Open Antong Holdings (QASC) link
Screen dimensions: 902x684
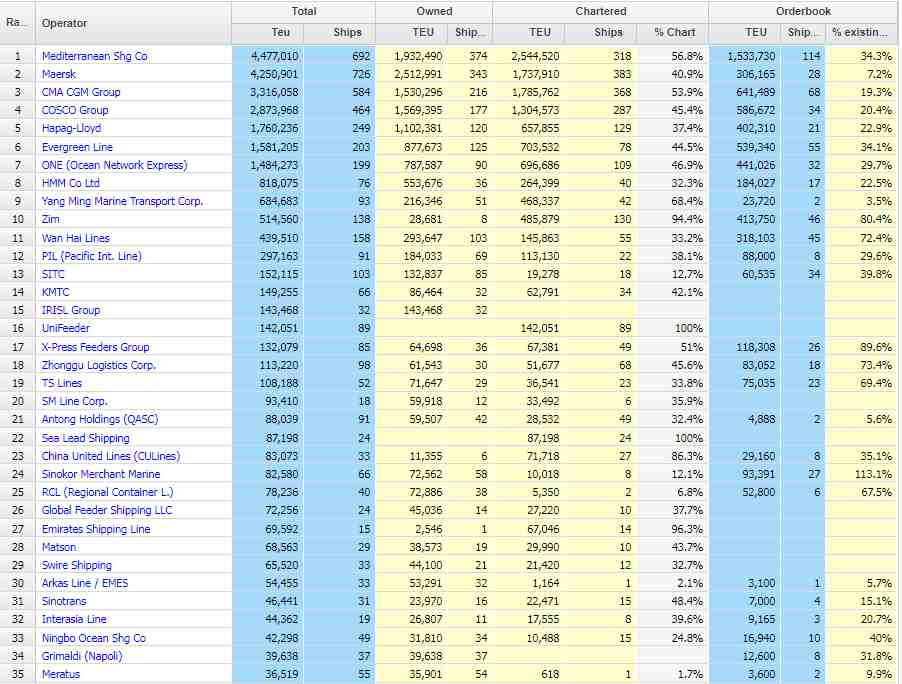click(x=100, y=419)
